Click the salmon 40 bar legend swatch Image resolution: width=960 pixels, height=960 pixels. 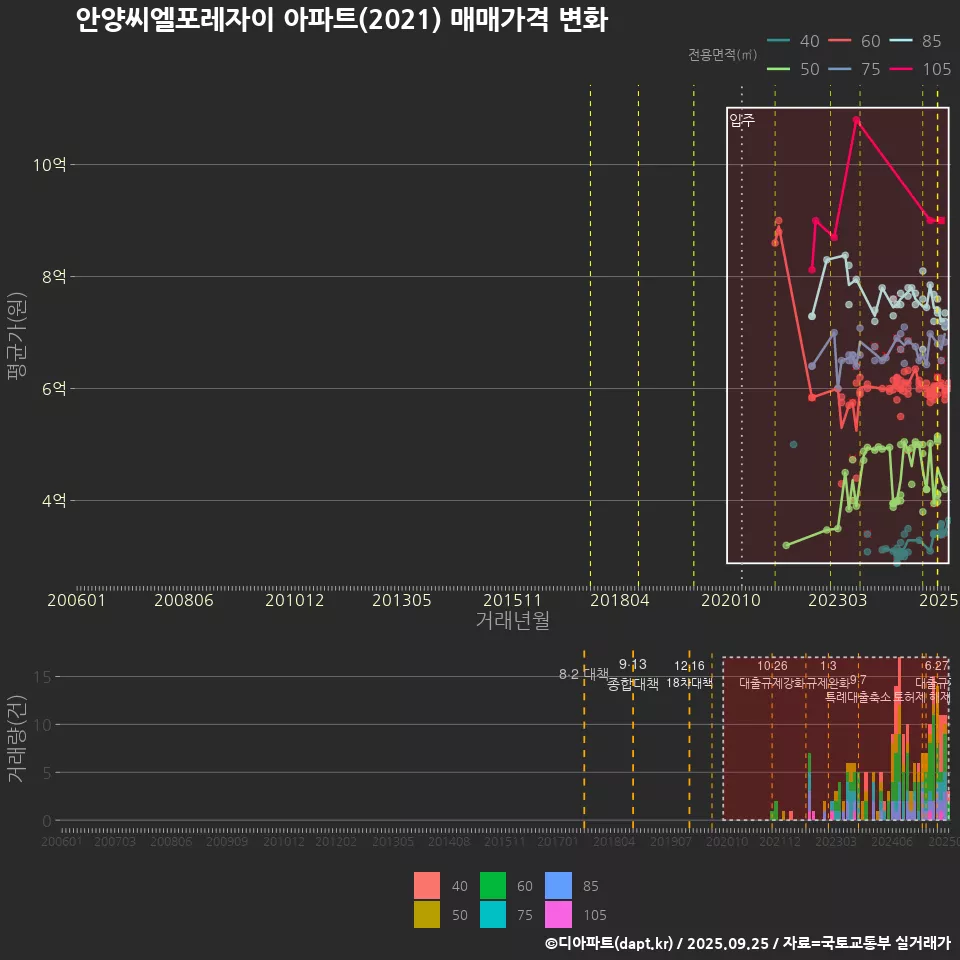click(427, 886)
